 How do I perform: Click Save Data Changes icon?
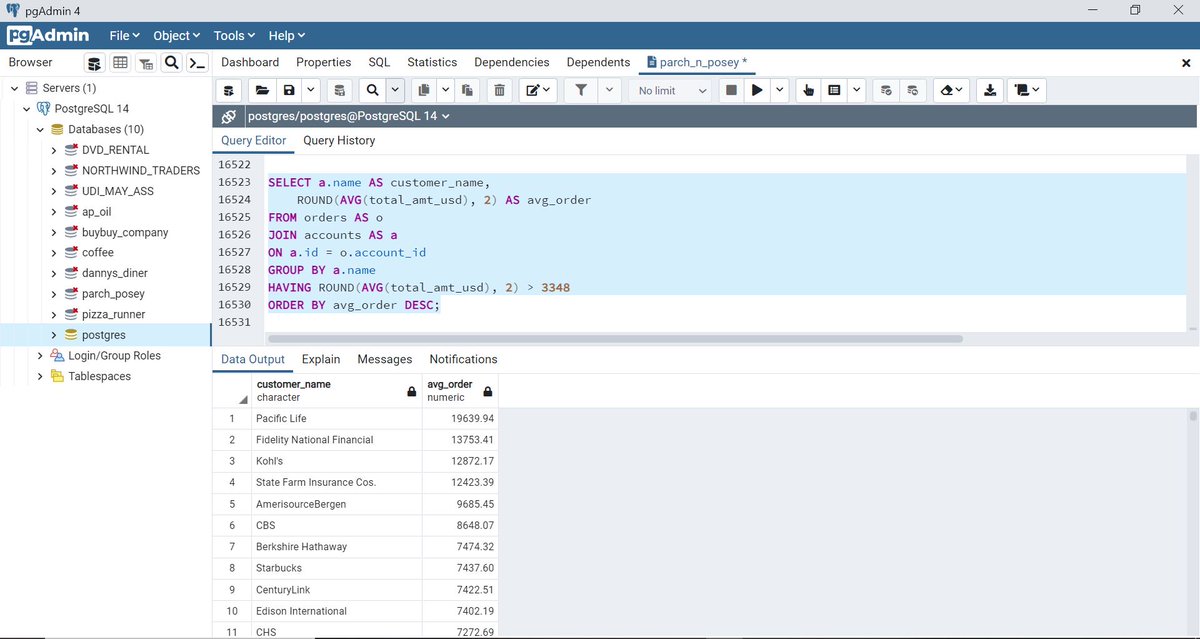click(340, 90)
